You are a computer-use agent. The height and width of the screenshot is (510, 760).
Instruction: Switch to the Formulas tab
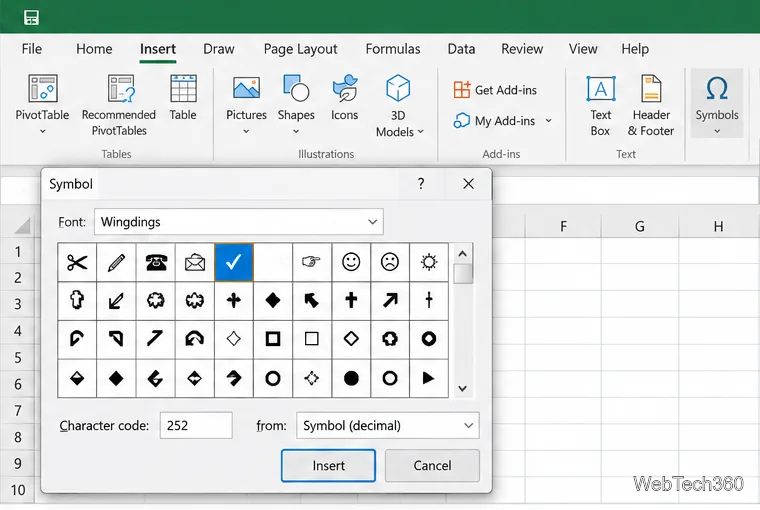click(x=393, y=49)
